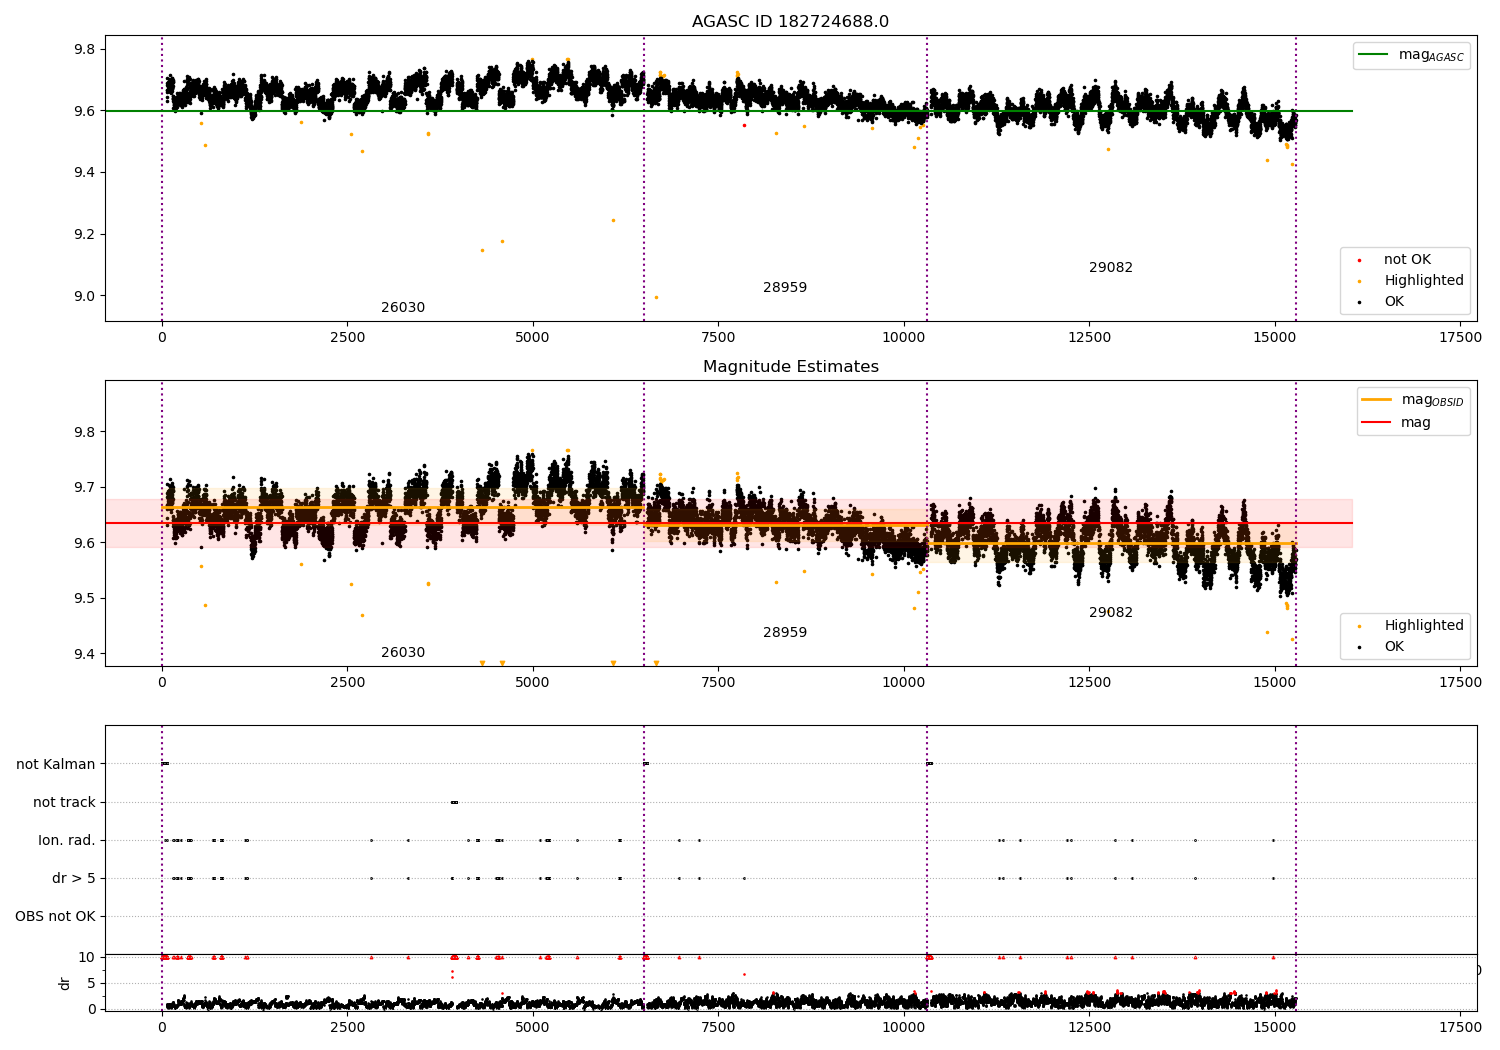Select the mag AGASC legend entry label
Screen dimensions: 1500x1050
click(x=1431, y=56)
